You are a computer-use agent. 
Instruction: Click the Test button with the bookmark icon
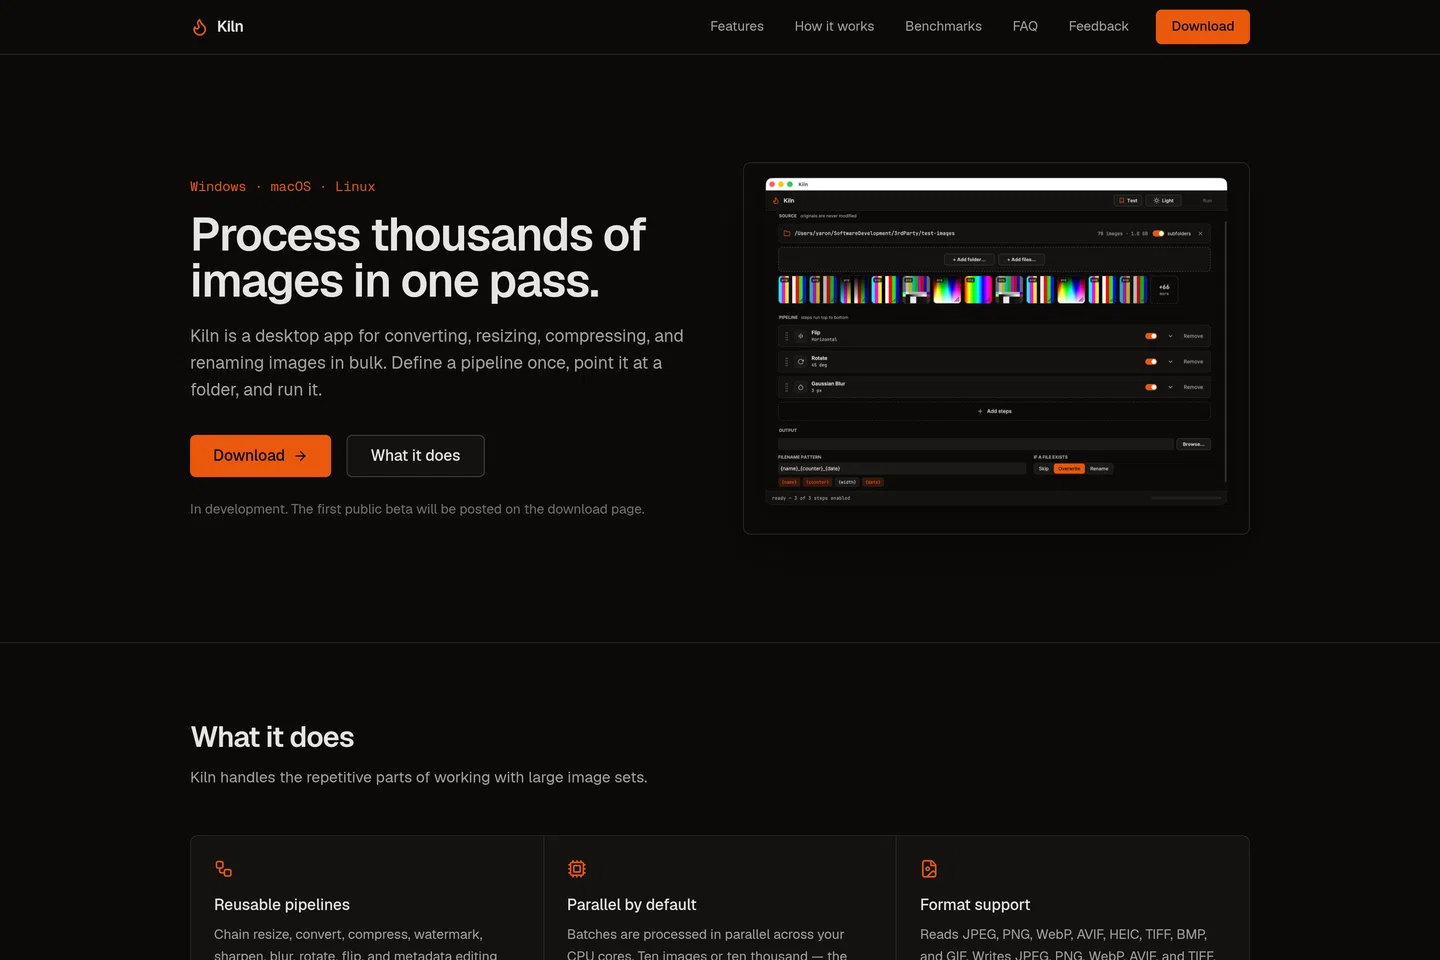[1127, 200]
